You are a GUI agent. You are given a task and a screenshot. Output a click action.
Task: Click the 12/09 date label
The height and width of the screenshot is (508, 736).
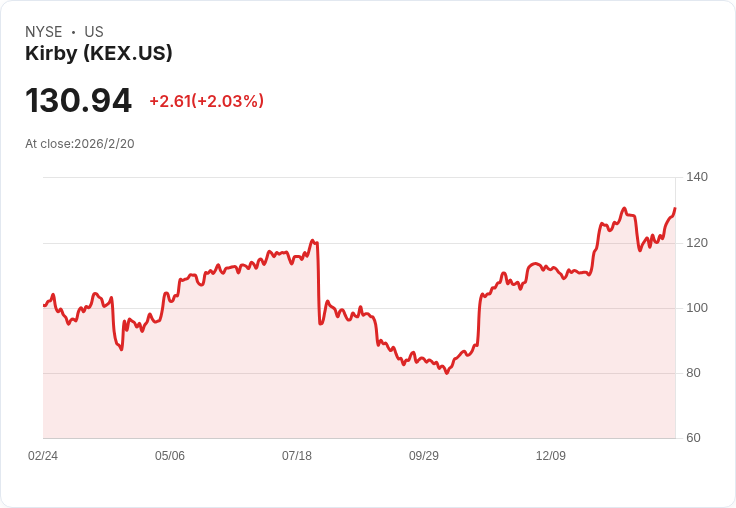pyautogui.click(x=551, y=456)
